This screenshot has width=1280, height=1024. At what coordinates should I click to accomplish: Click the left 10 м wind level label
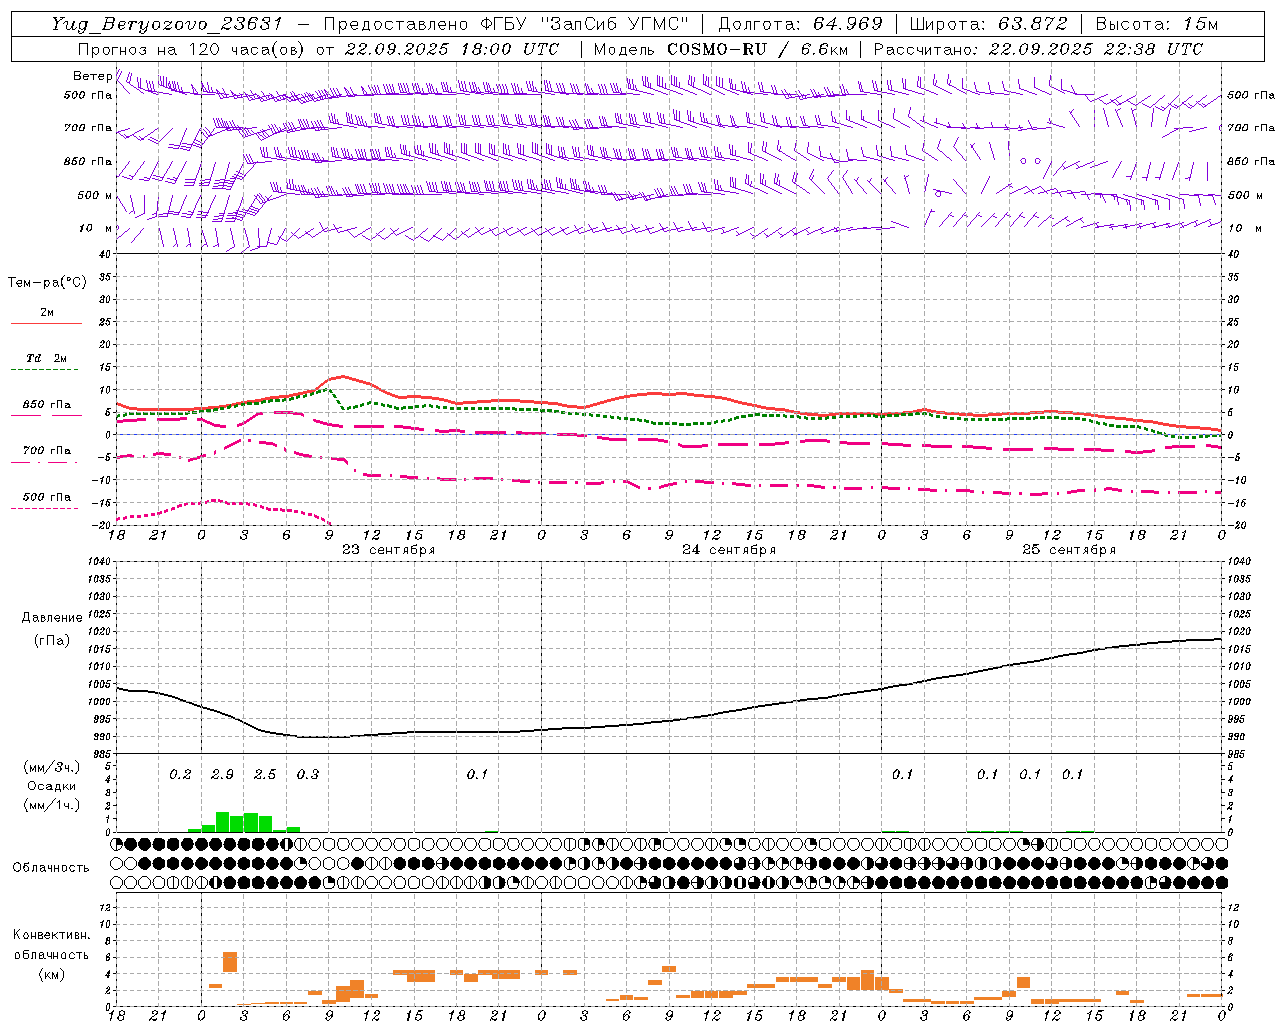[x=96, y=228]
